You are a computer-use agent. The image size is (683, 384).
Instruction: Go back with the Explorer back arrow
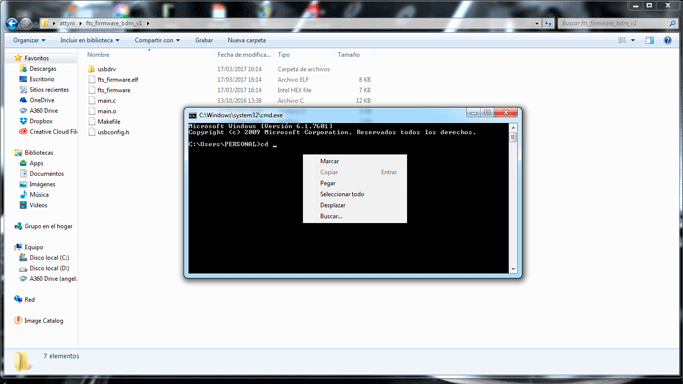pos(12,23)
